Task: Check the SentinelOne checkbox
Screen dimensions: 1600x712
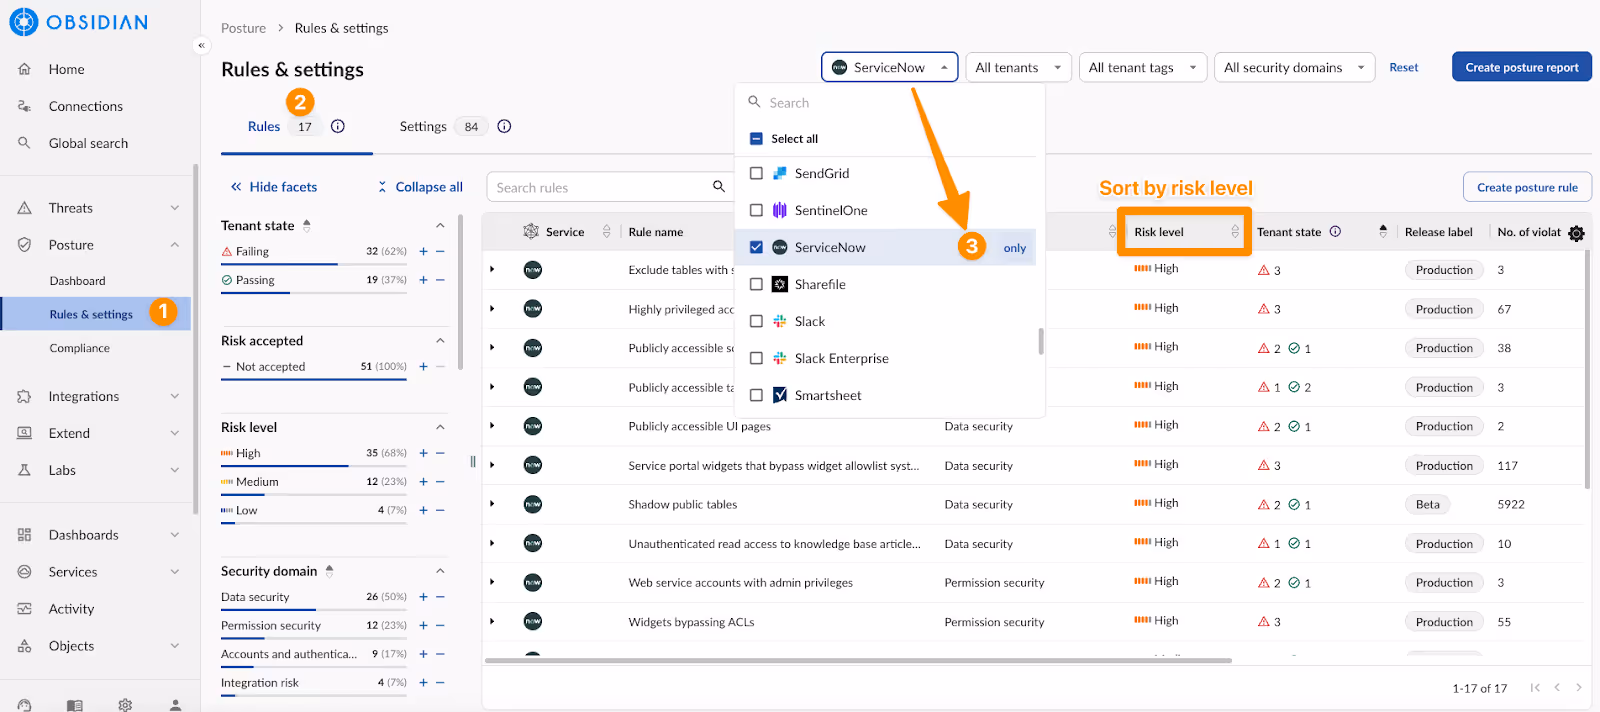Action: coord(756,210)
